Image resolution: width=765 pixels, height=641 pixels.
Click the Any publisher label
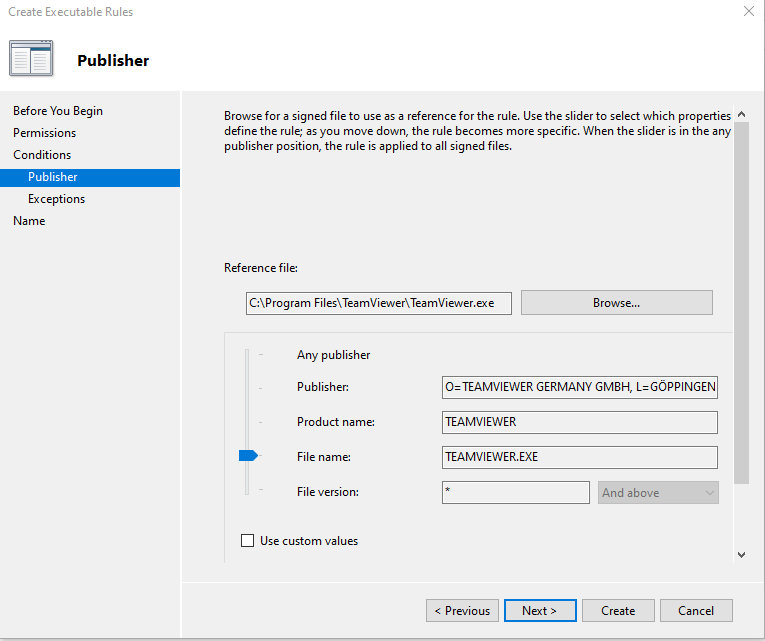[333, 355]
